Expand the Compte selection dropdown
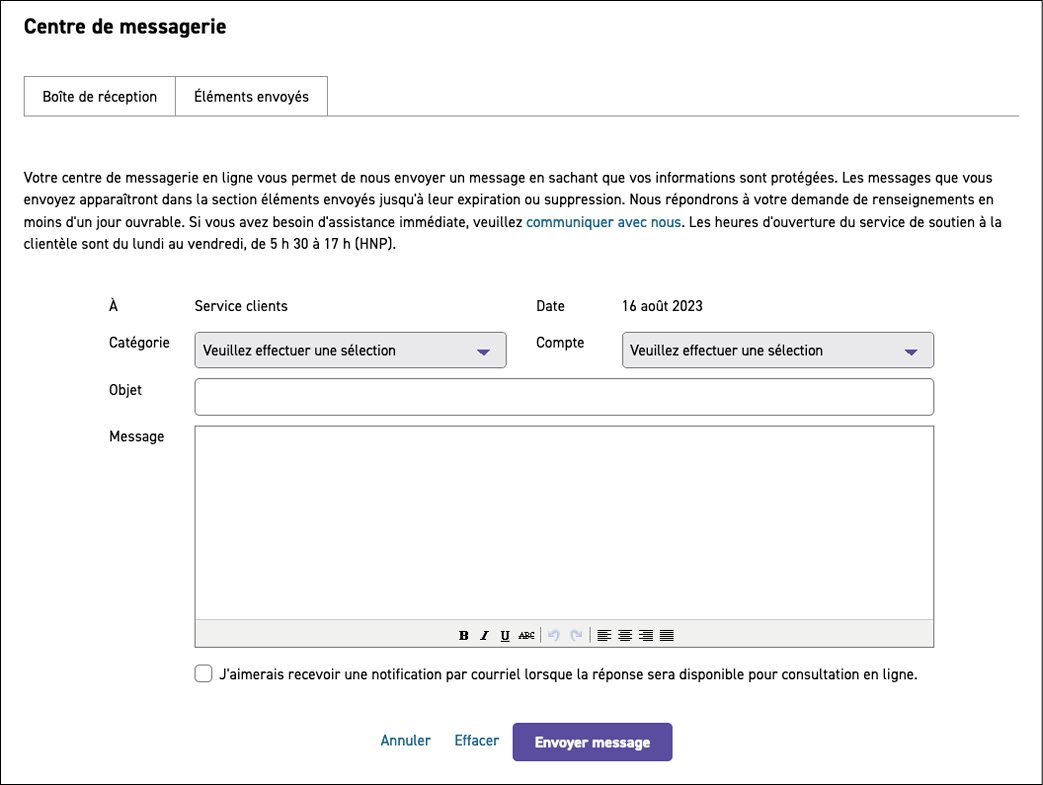This screenshot has width=1043, height=785. tap(777, 351)
